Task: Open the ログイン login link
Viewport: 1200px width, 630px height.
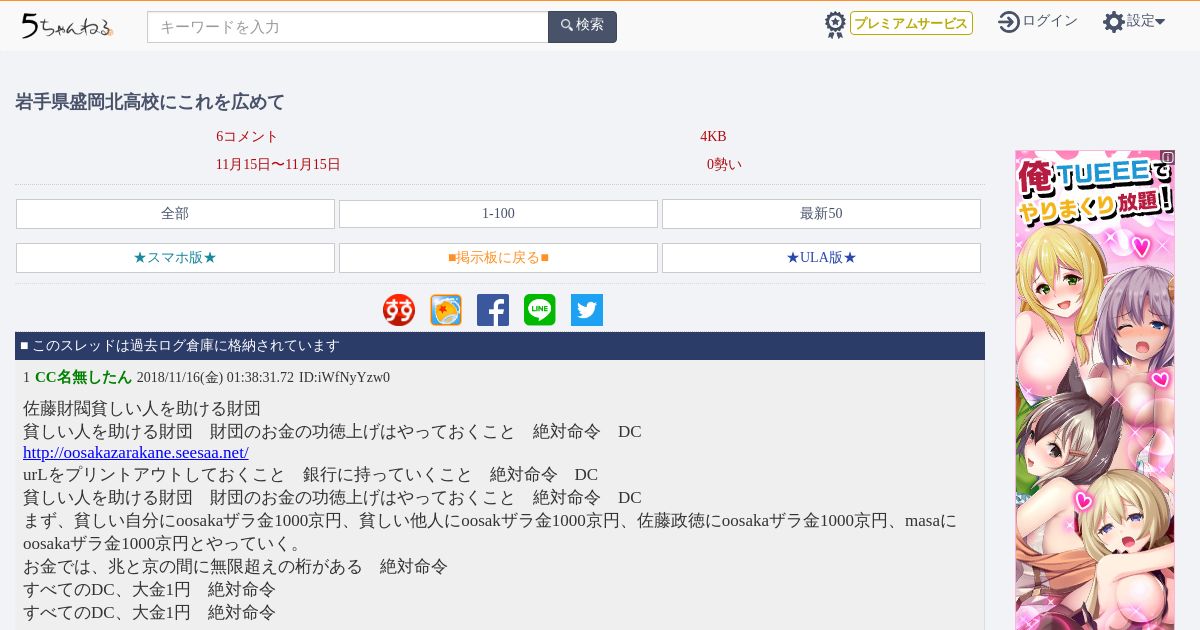Action: [1050, 21]
